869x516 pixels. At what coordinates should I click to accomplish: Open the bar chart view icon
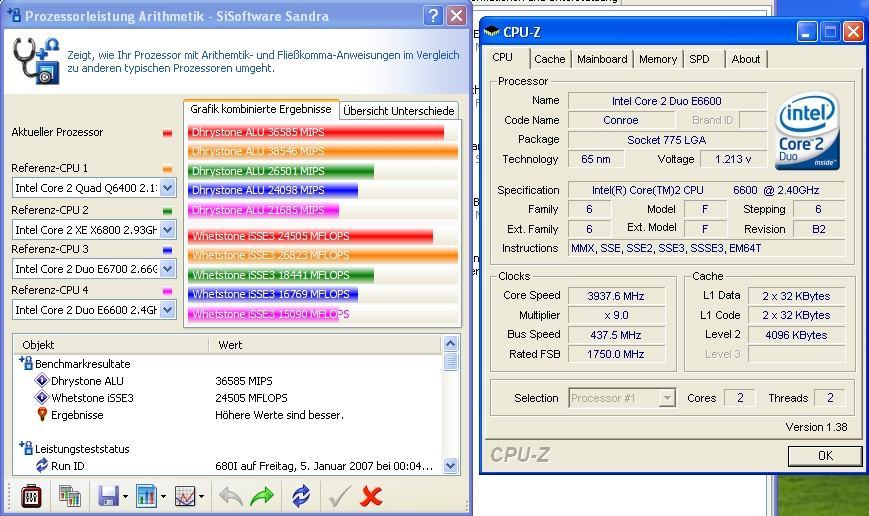pos(146,496)
